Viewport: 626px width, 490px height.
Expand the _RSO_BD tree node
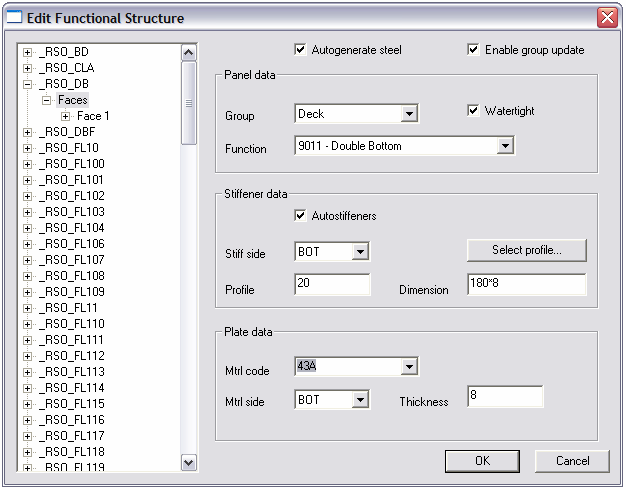tap(27, 52)
